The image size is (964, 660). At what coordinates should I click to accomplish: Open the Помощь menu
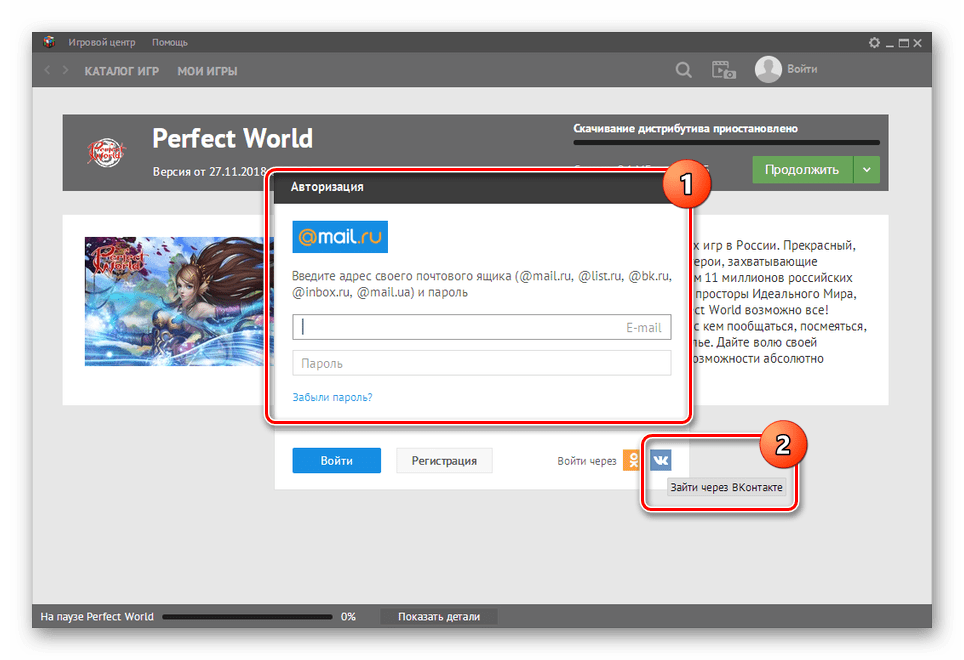[170, 42]
